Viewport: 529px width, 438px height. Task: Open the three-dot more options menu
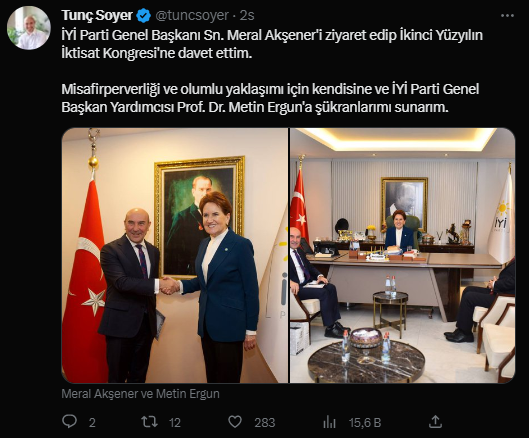[x=507, y=16]
